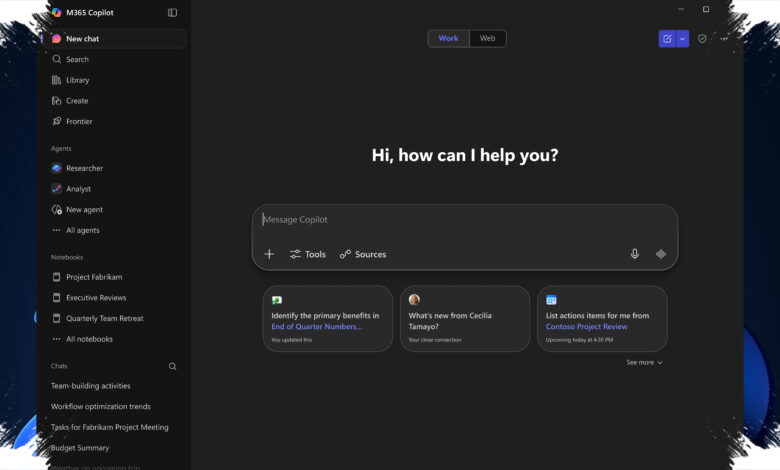780x470 pixels.
Task: Click the new chat compose button
Action: point(667,39)
